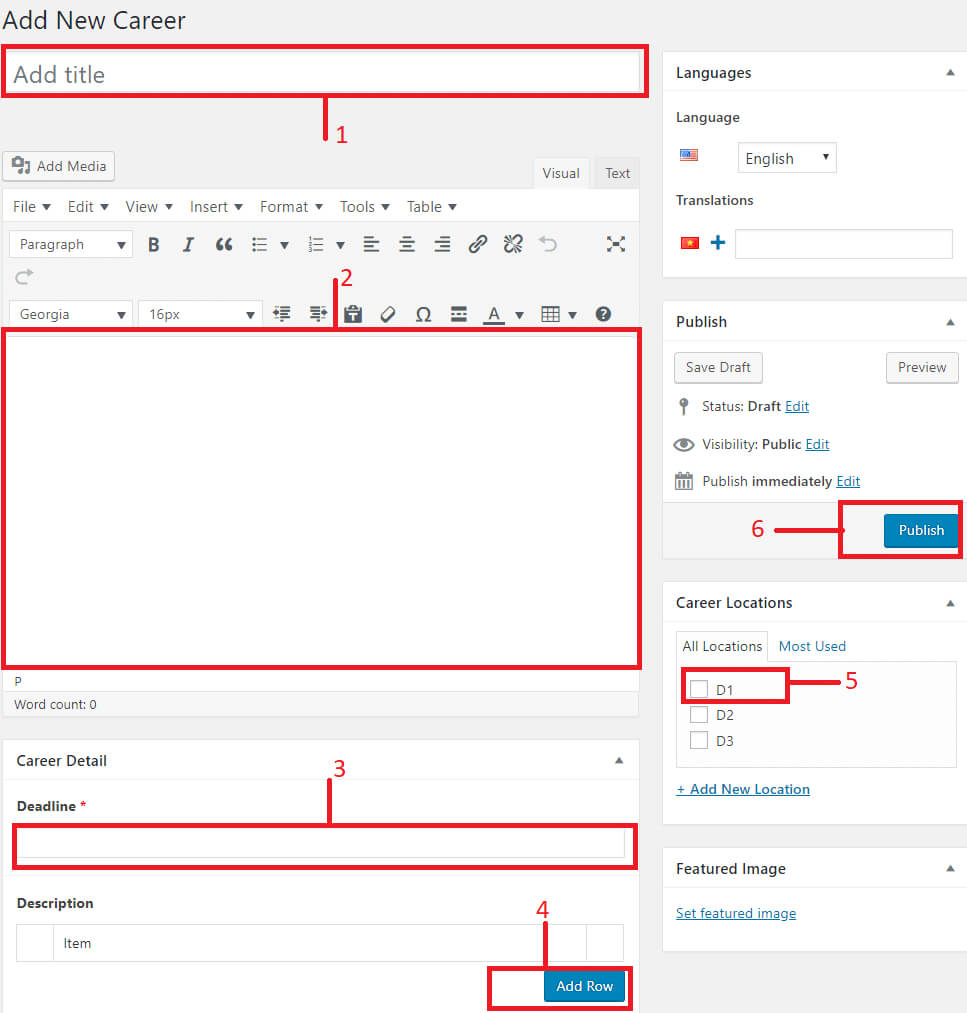Insert a blockquote
The image size is (967, 1013).
pos(224,244)
